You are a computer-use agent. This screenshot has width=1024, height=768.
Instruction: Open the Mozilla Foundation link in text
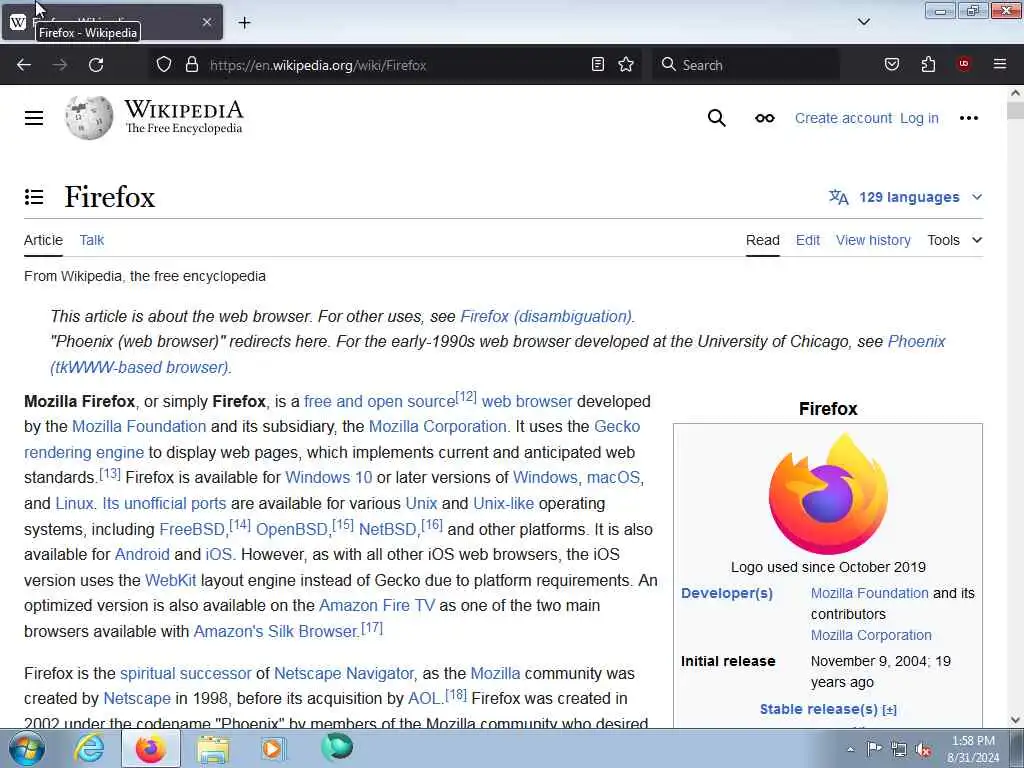pyautogui.click(x=139, y=426)
